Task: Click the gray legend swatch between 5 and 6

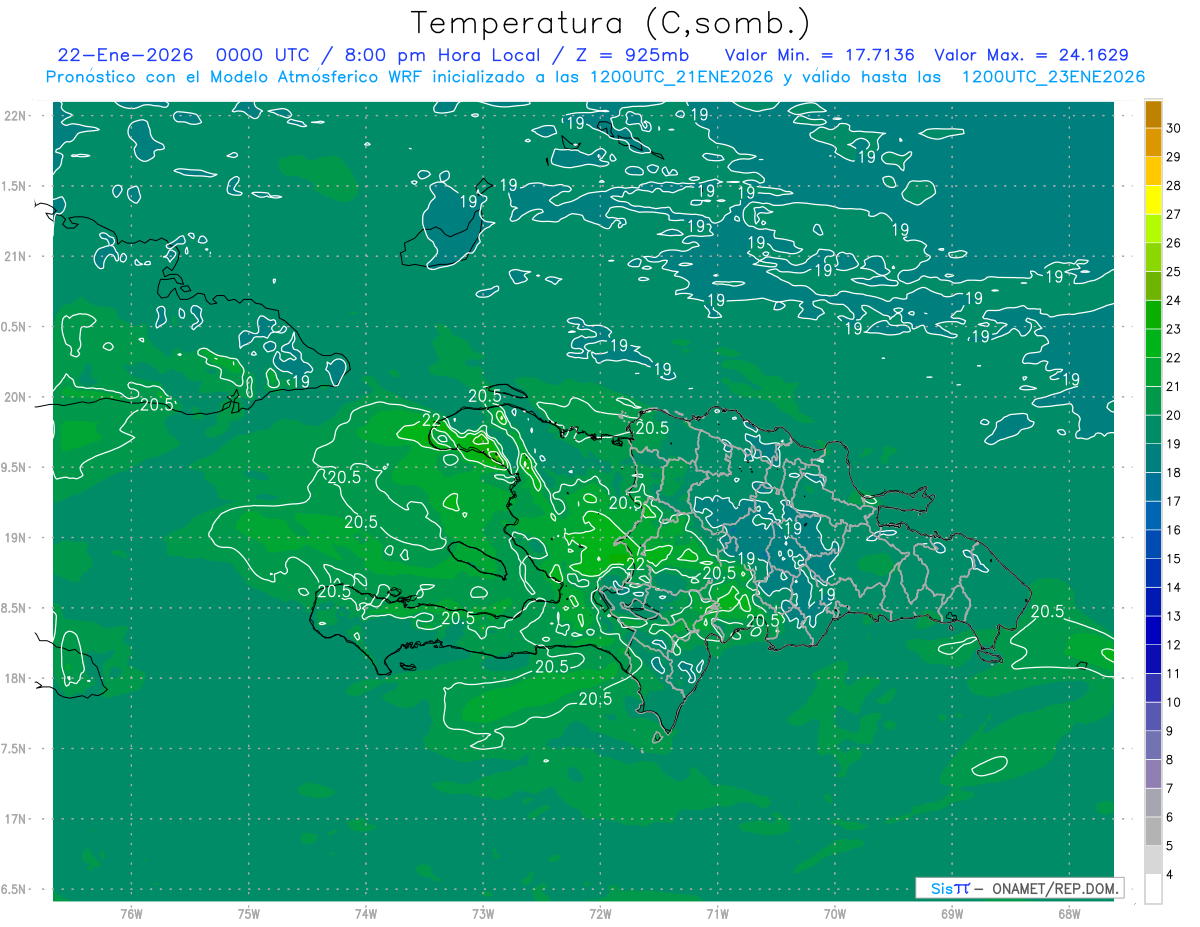Action: coord(1153,831)
